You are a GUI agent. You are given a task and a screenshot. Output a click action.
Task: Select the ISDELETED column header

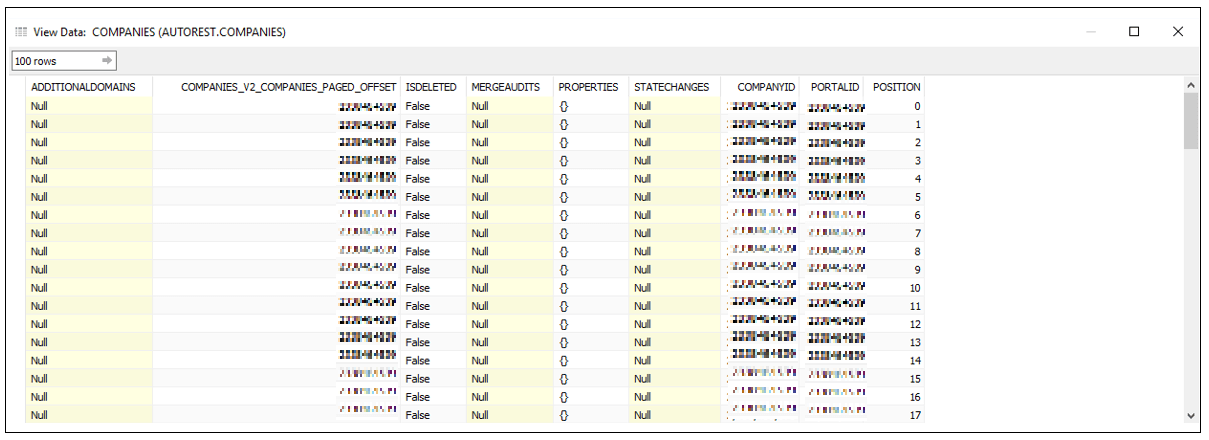coord(430,87)
